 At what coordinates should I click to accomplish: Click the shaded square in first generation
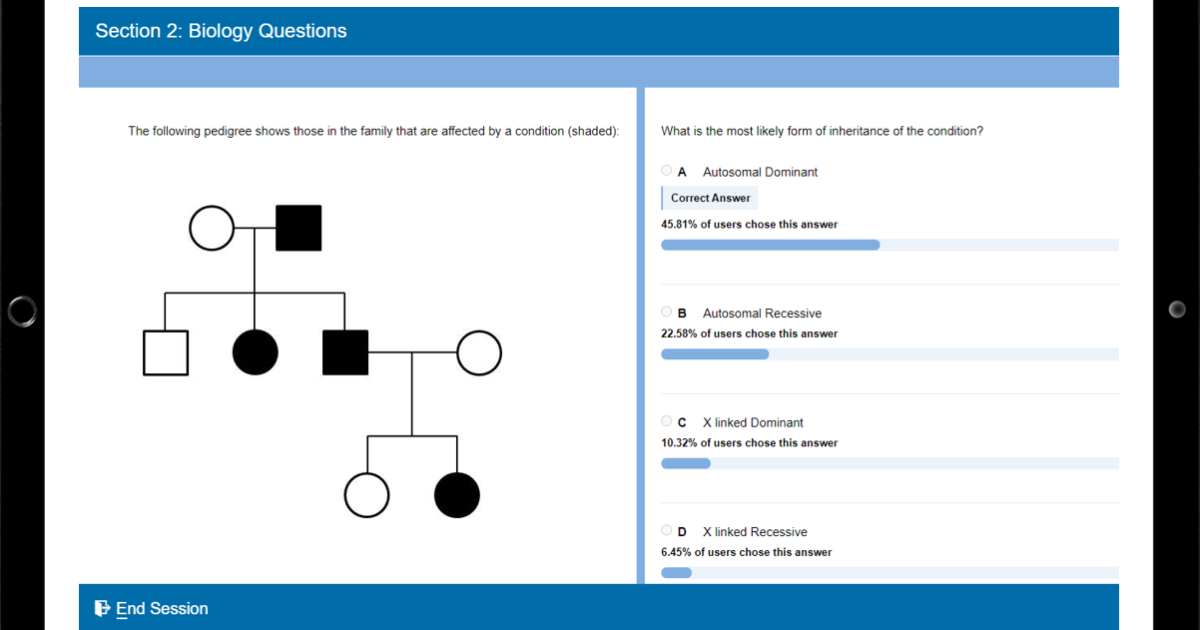tap(298, 228)
